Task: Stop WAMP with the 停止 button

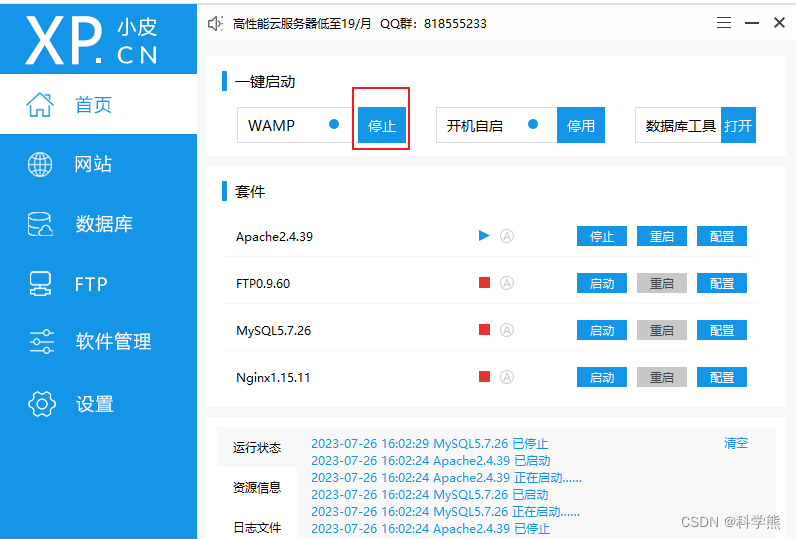Action: coord(382,125)
